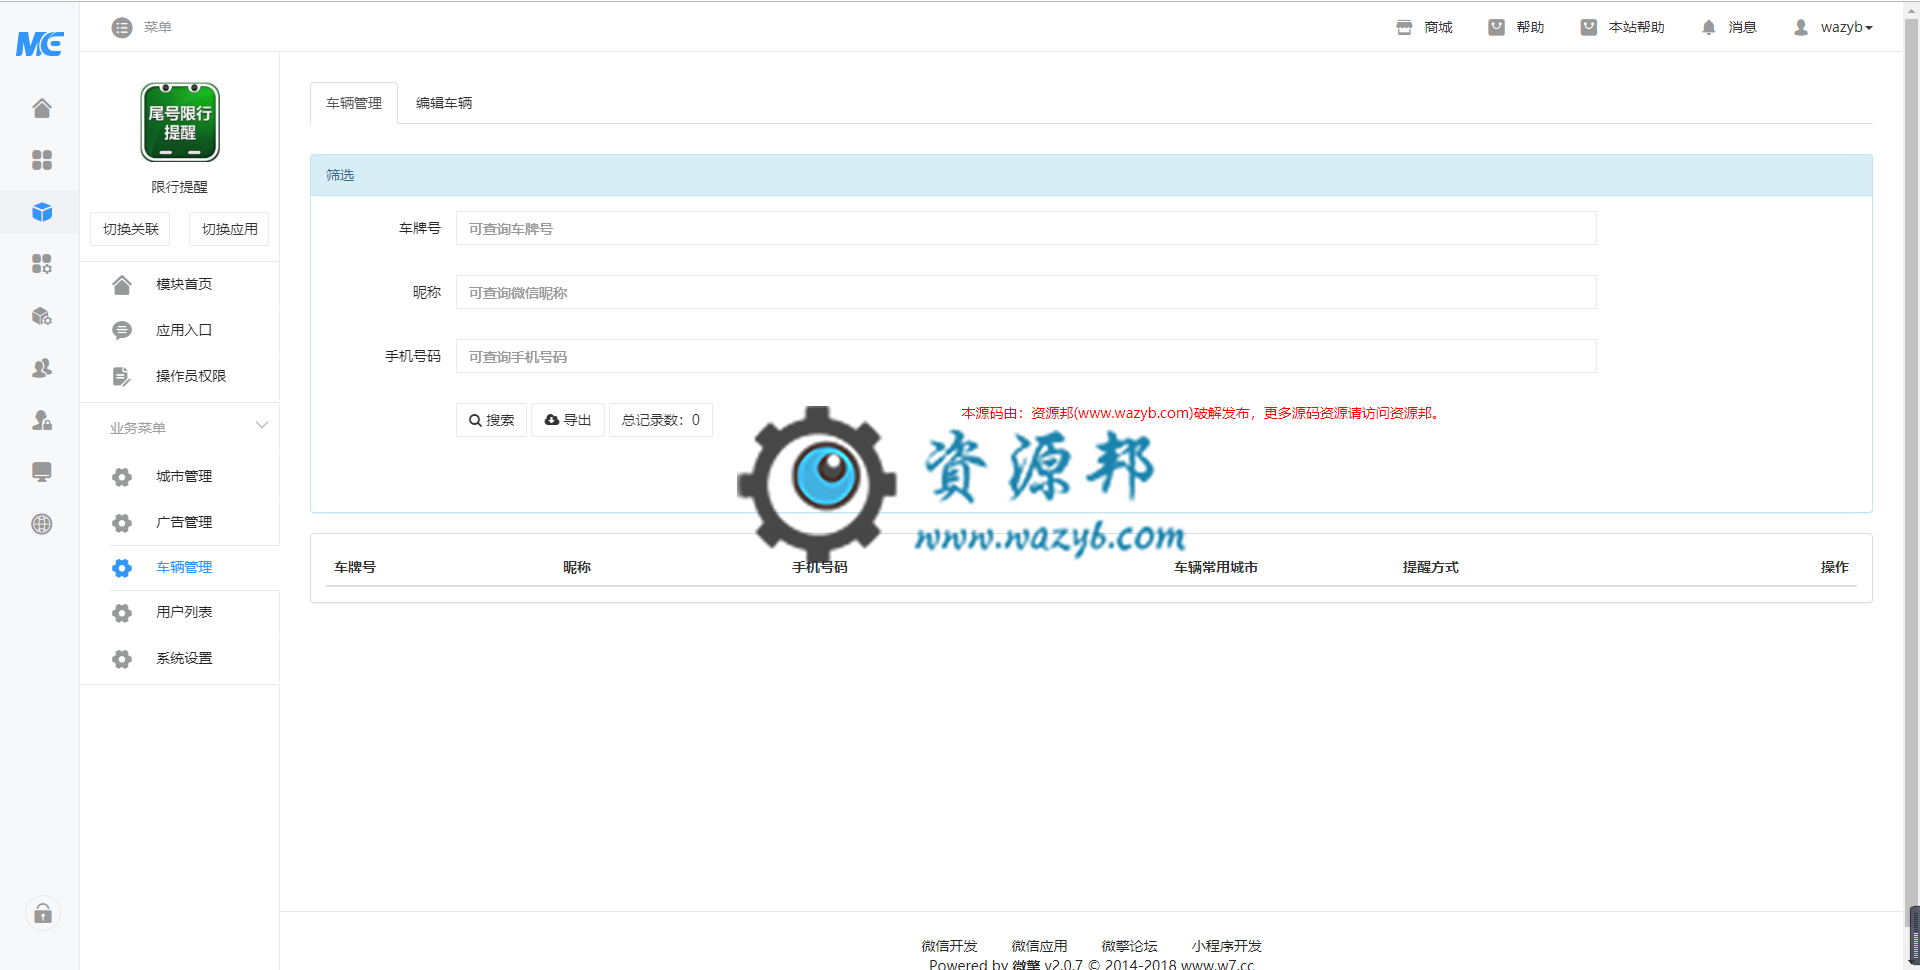This screenshot has width=1920, height=970.
Task: Open 微擎论坛 footer link
Action: click(1129, 946)
